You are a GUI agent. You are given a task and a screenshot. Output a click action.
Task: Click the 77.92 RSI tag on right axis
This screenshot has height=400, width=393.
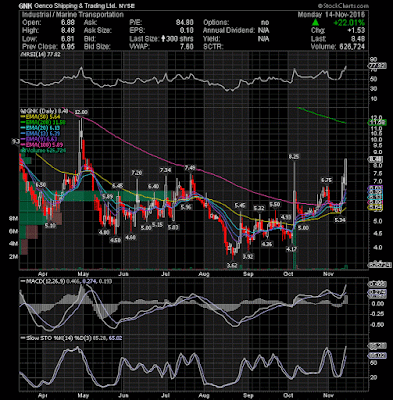pos(377,66)
